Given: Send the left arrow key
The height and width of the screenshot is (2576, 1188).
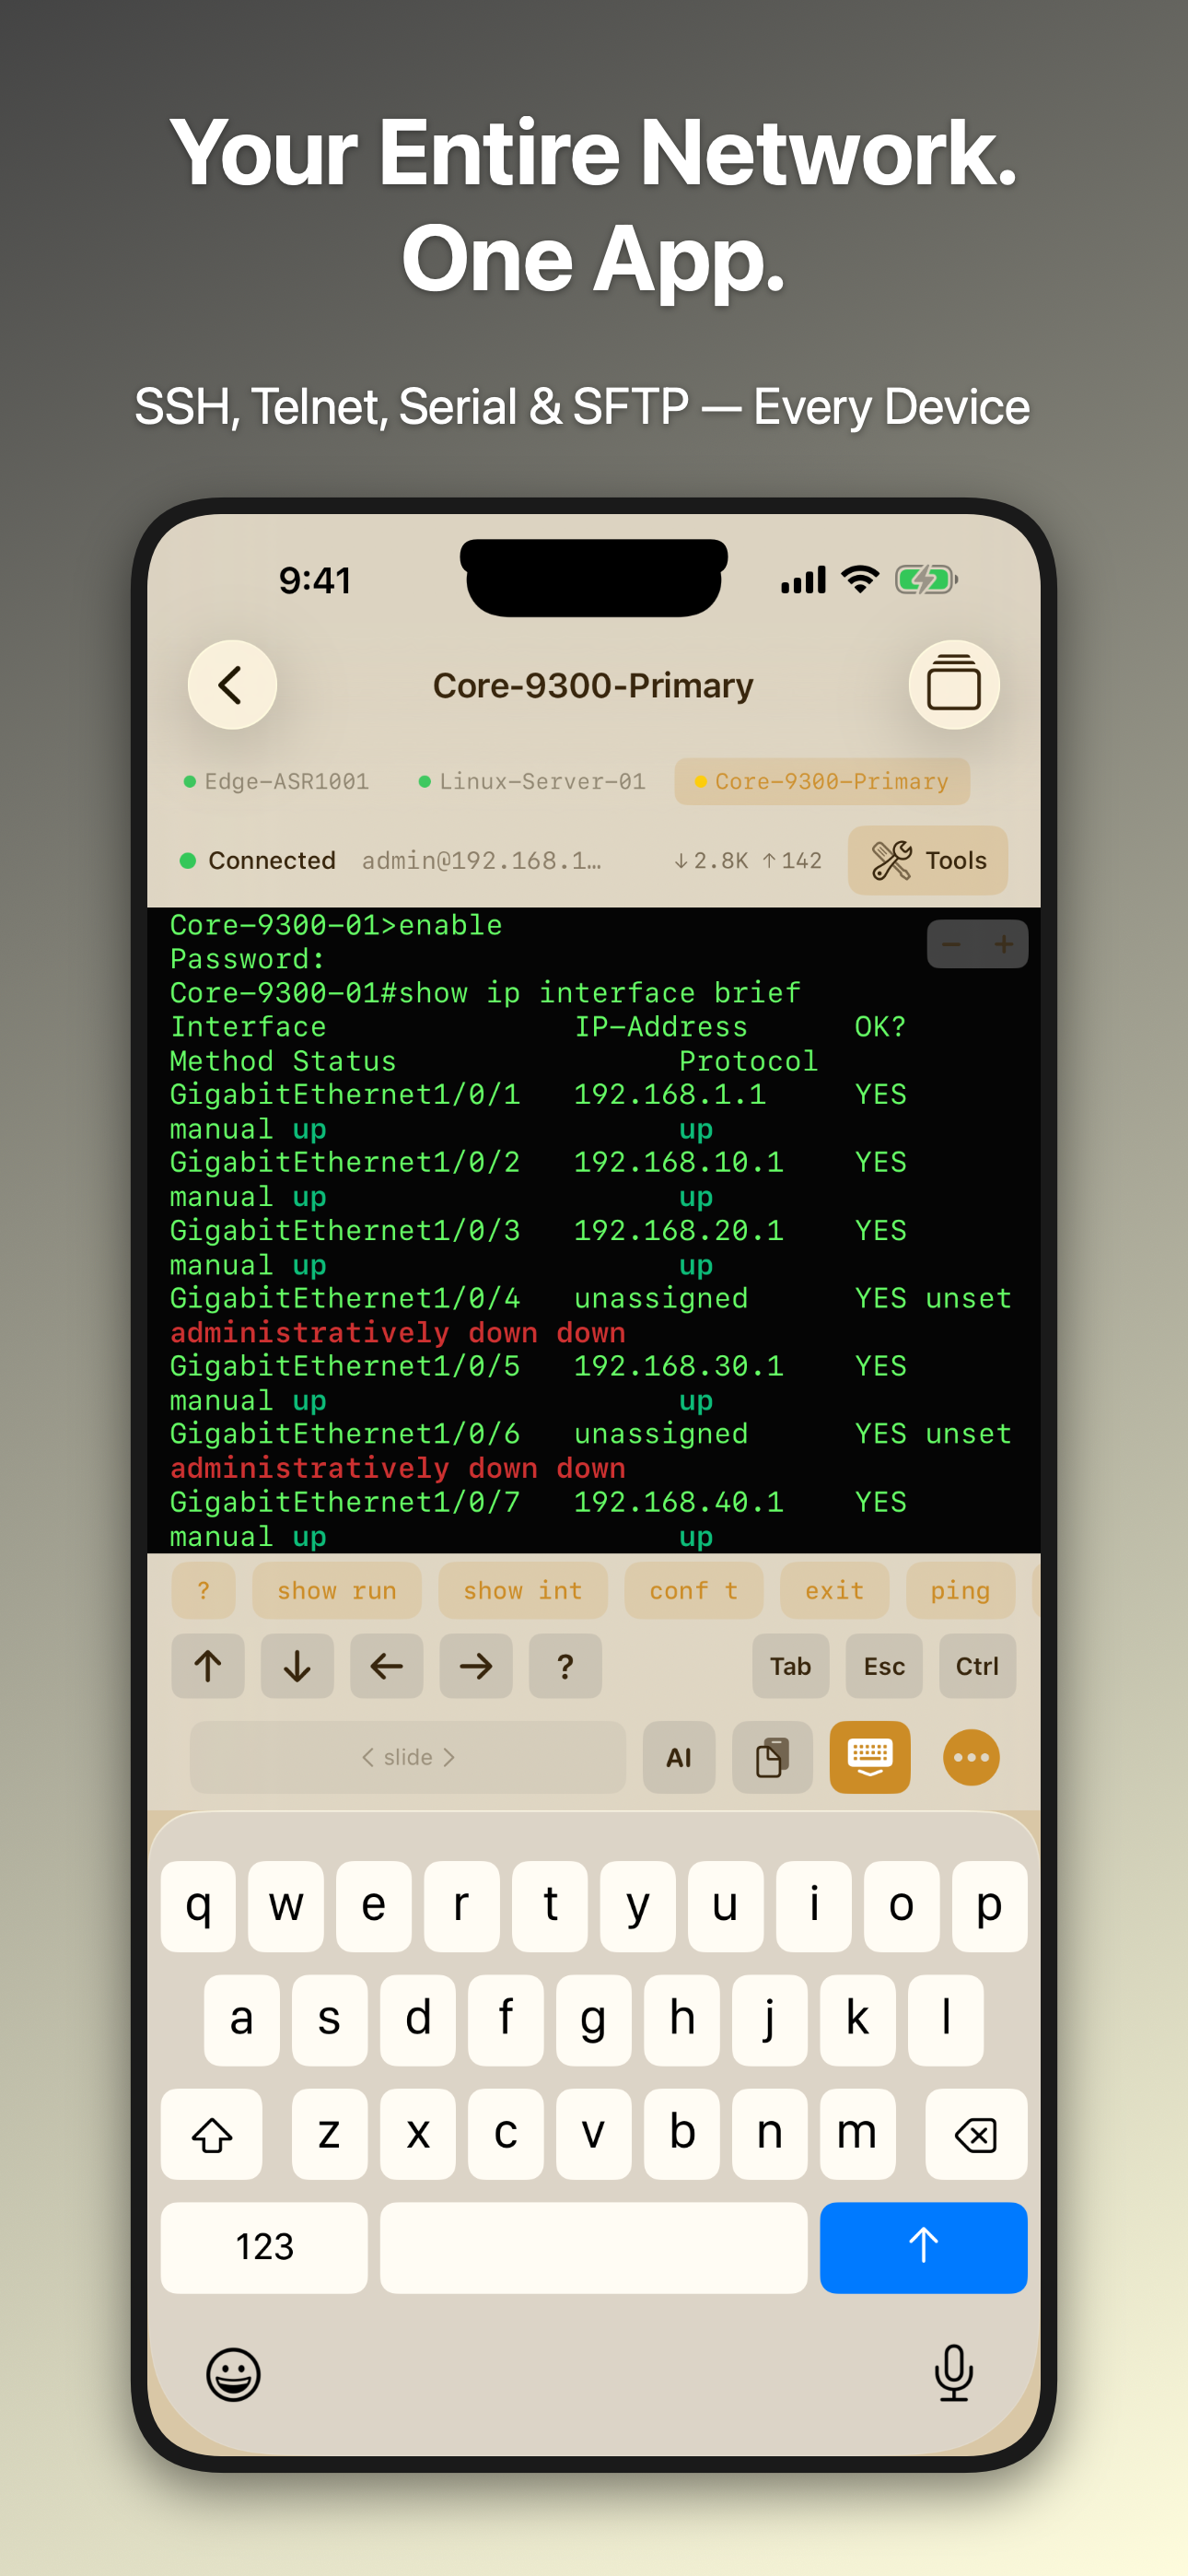Looking at the screenshot, I should click(386, 1666).
